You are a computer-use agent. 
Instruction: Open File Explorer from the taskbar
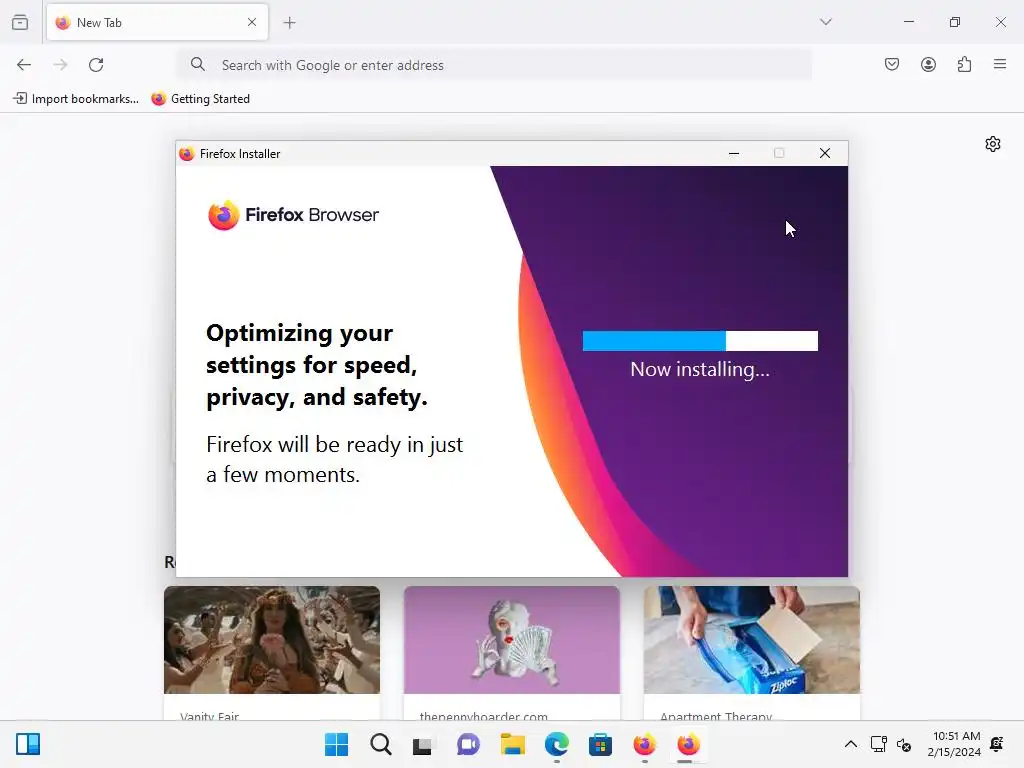tap(513, 744)
